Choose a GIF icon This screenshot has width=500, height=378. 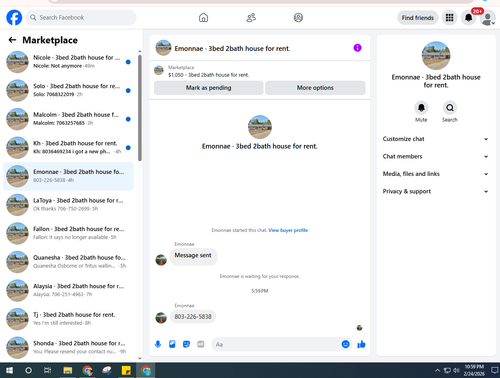coord(201,344)
